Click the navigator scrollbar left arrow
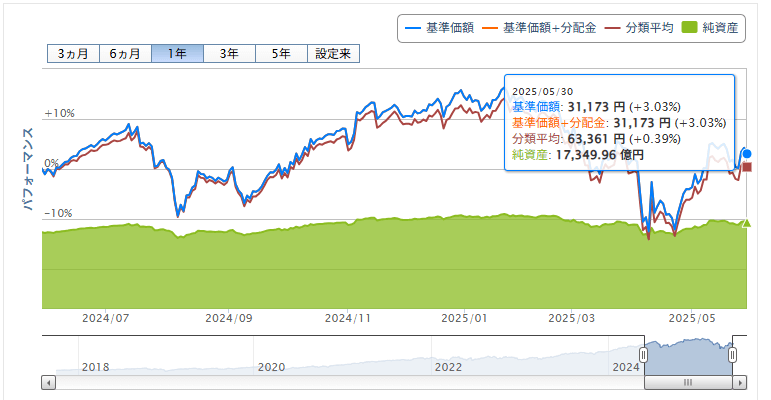This screenshot has width=771, height=400. coord(47,382)
